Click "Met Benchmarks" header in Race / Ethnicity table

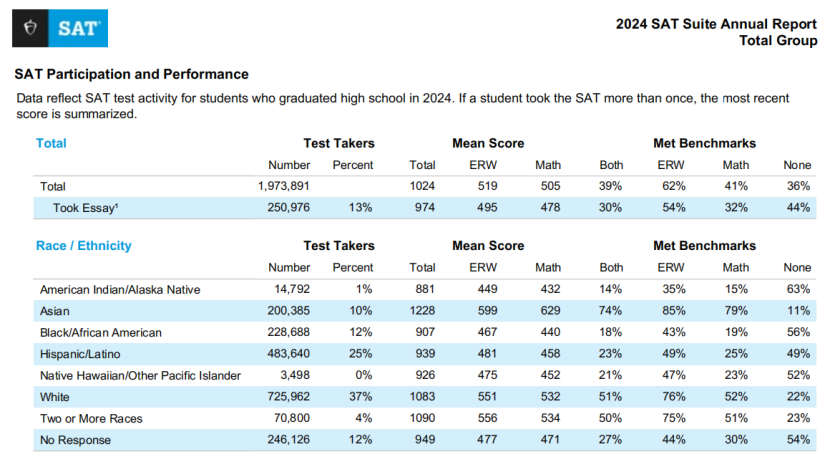pos(704,245)
